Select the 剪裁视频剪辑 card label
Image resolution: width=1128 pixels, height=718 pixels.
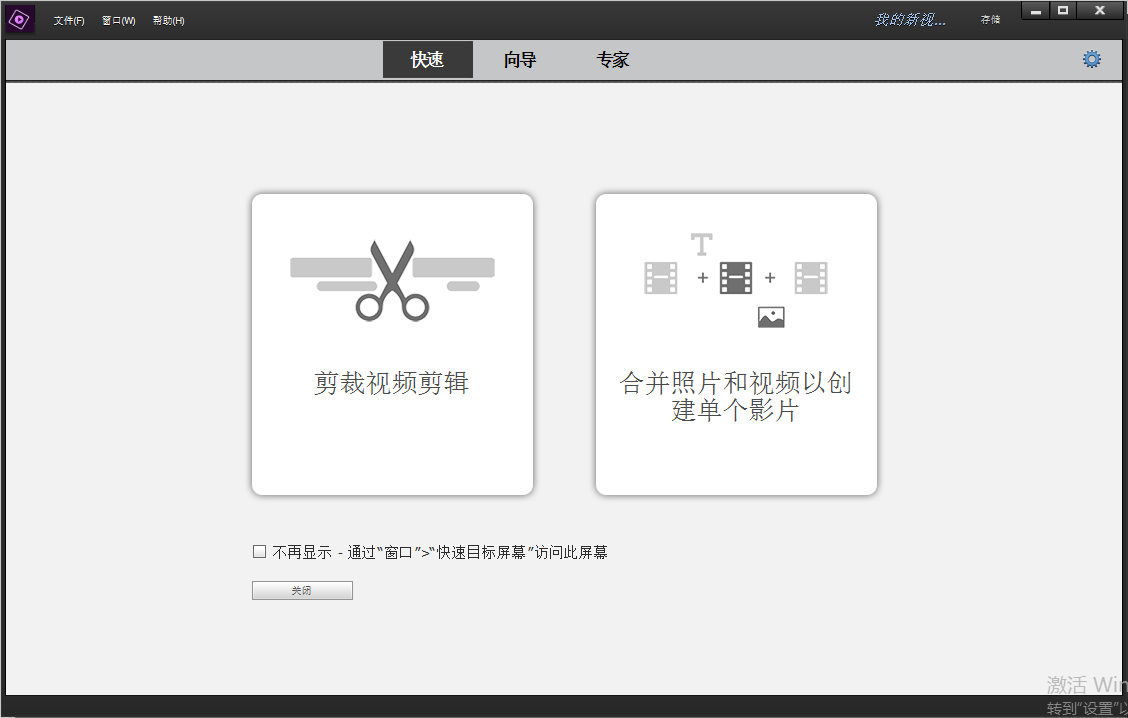392,383
